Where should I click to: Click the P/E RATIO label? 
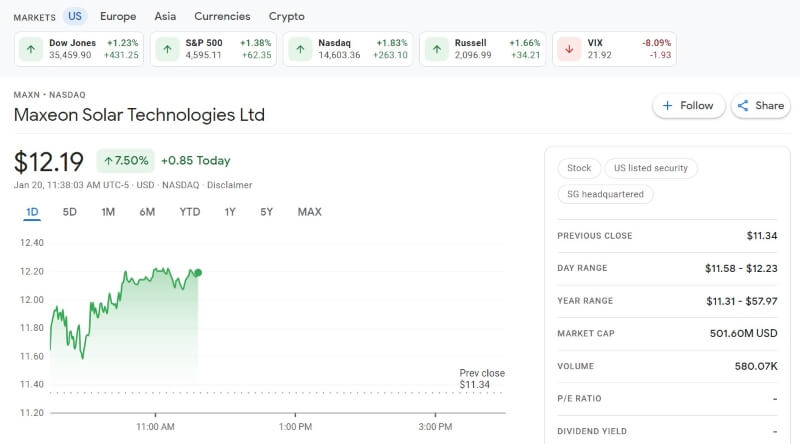click(x=579, y=399)
